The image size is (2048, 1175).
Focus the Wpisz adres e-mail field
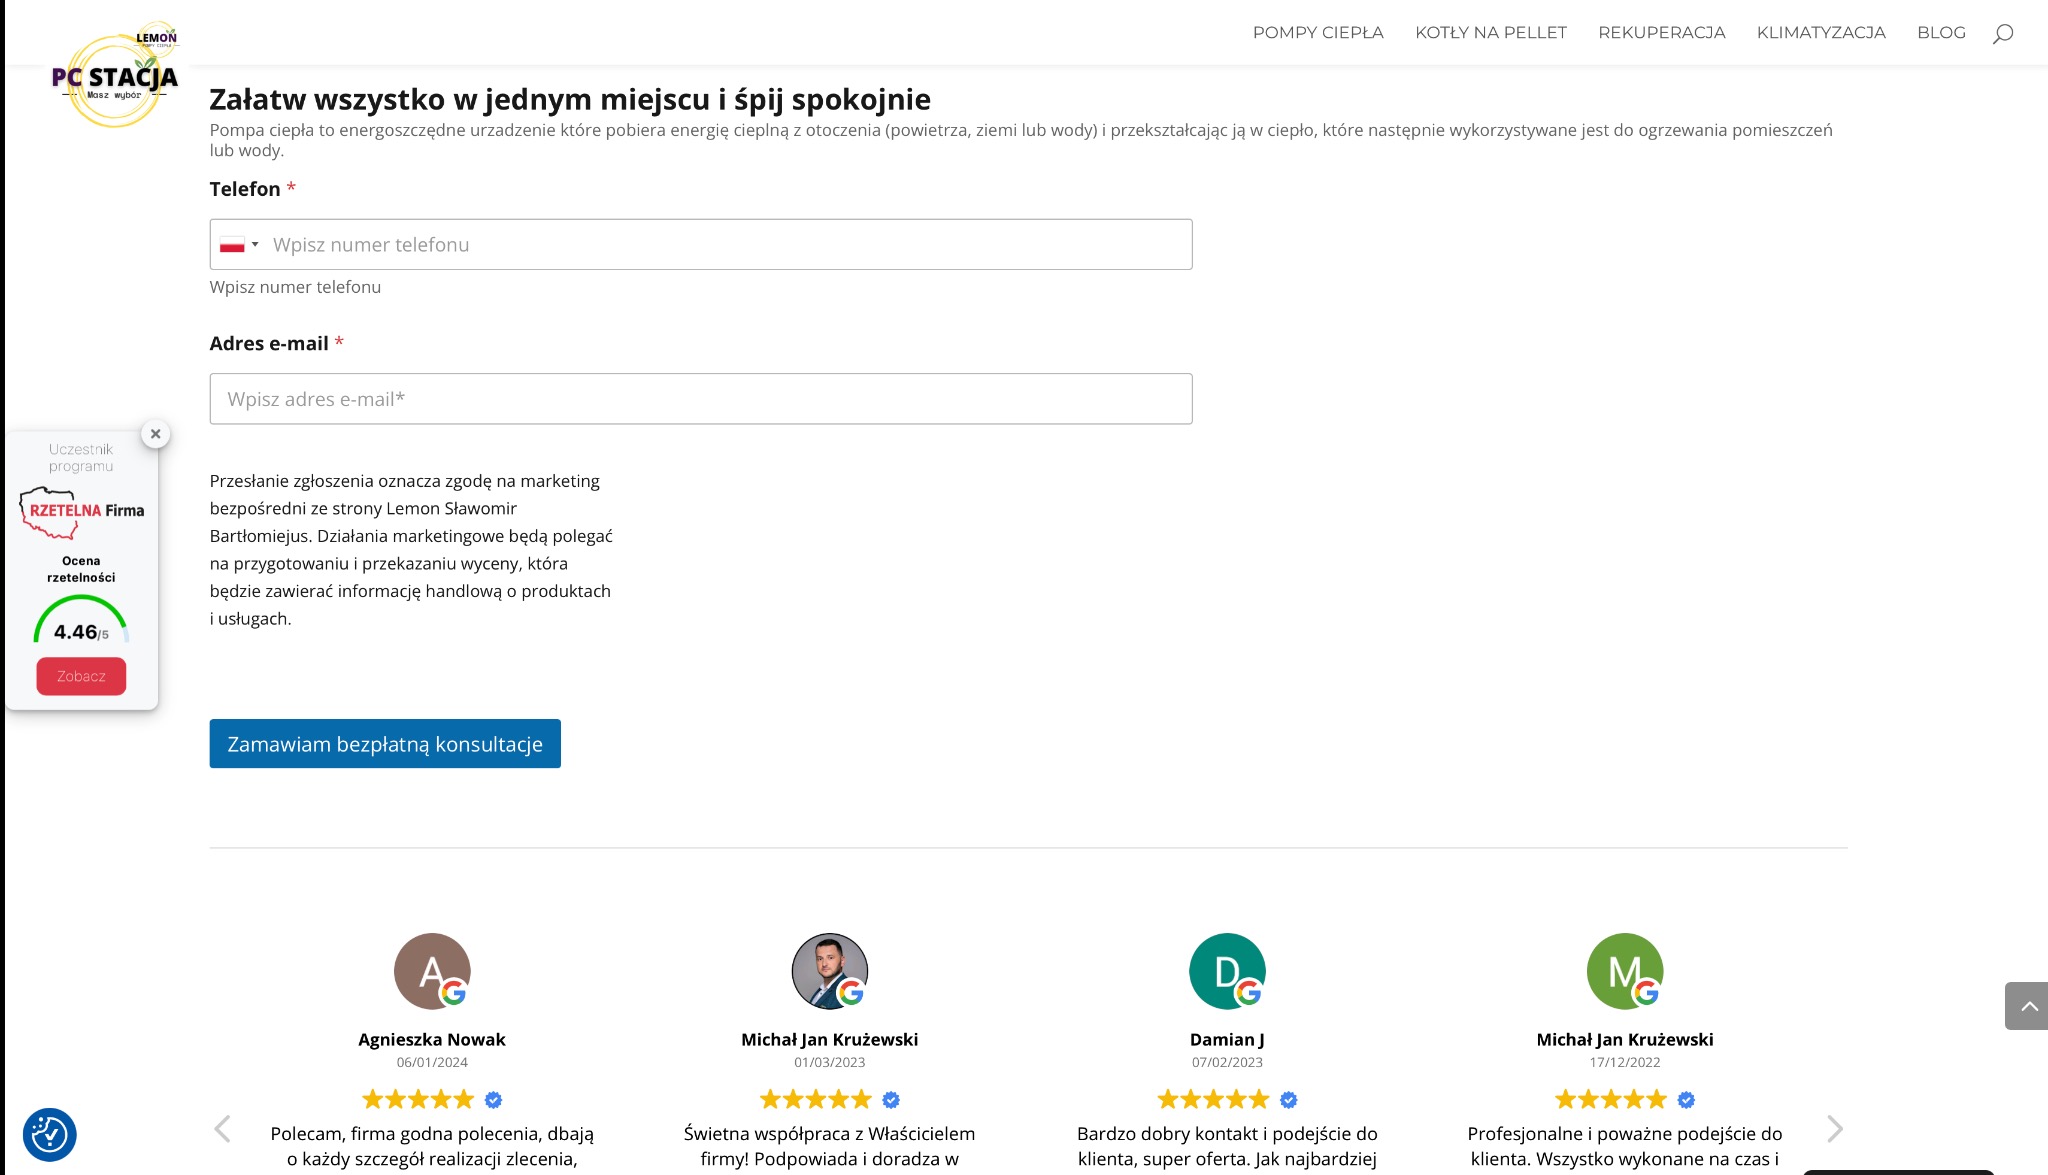tap(700, 398)
